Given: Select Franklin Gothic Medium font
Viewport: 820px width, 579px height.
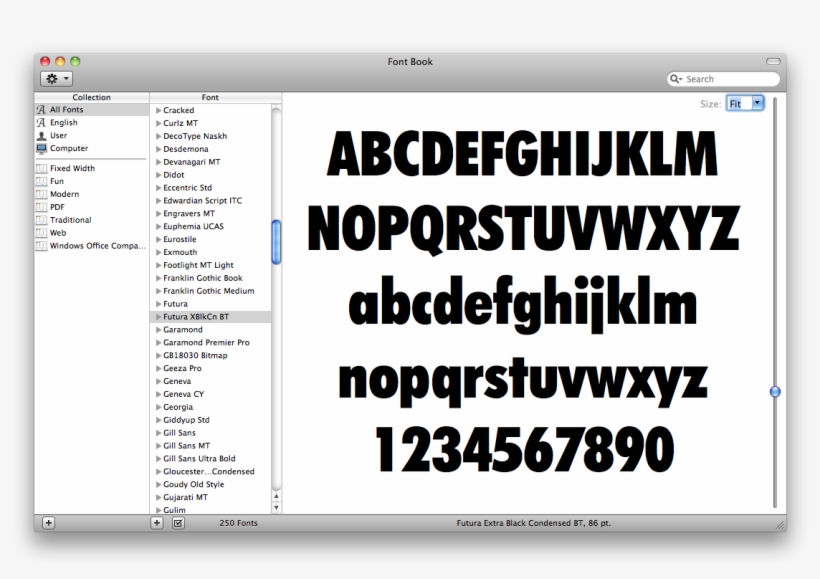Looking at the screenshot, I should click(209, 291).
